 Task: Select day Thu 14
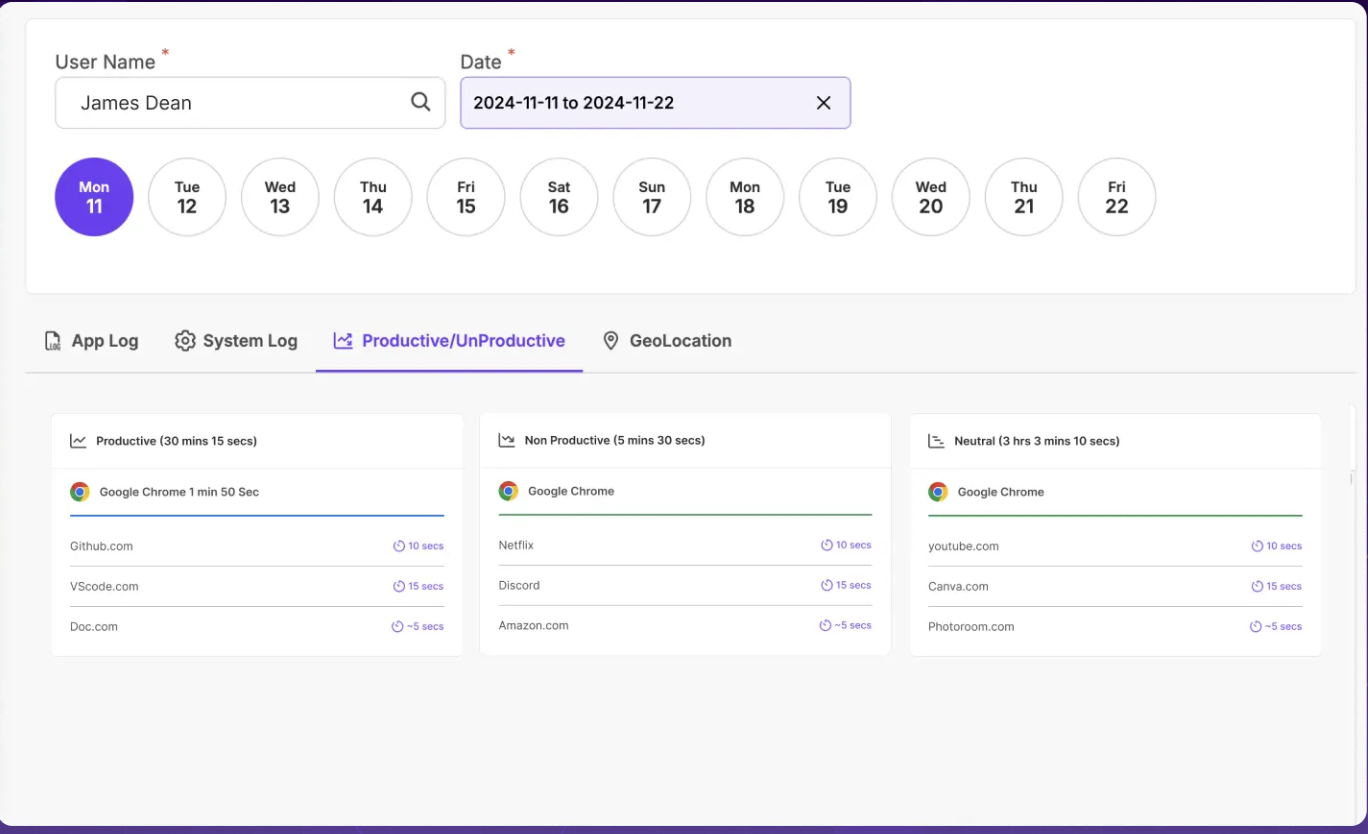[373, 197]
